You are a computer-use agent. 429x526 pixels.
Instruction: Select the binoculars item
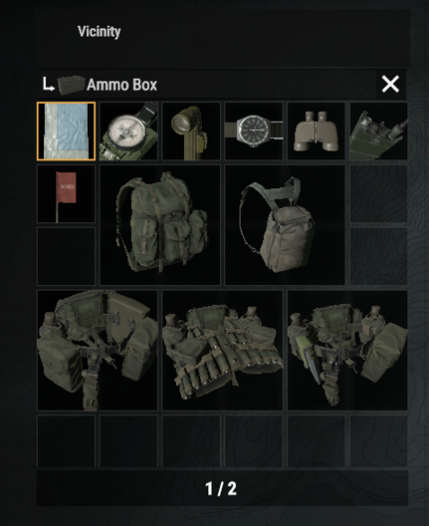(x=316, y=131)
